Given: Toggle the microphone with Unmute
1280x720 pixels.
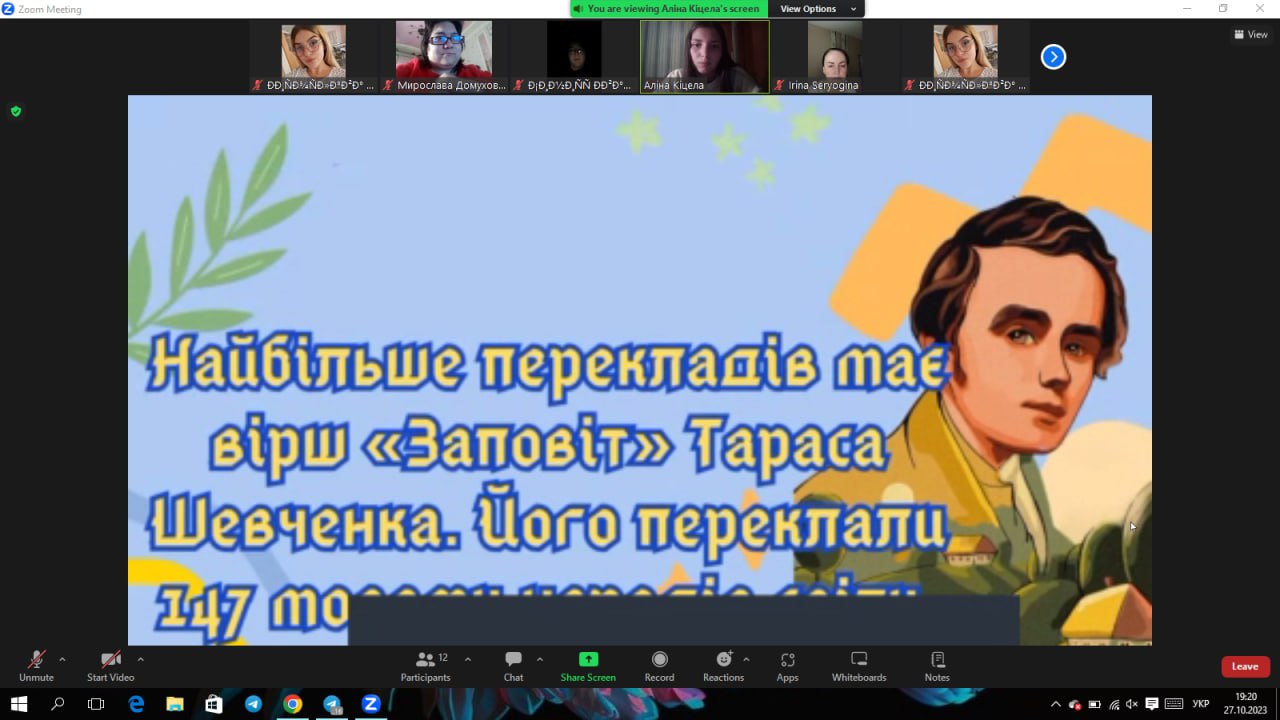Looking at the screenshot, I should 36,666.
